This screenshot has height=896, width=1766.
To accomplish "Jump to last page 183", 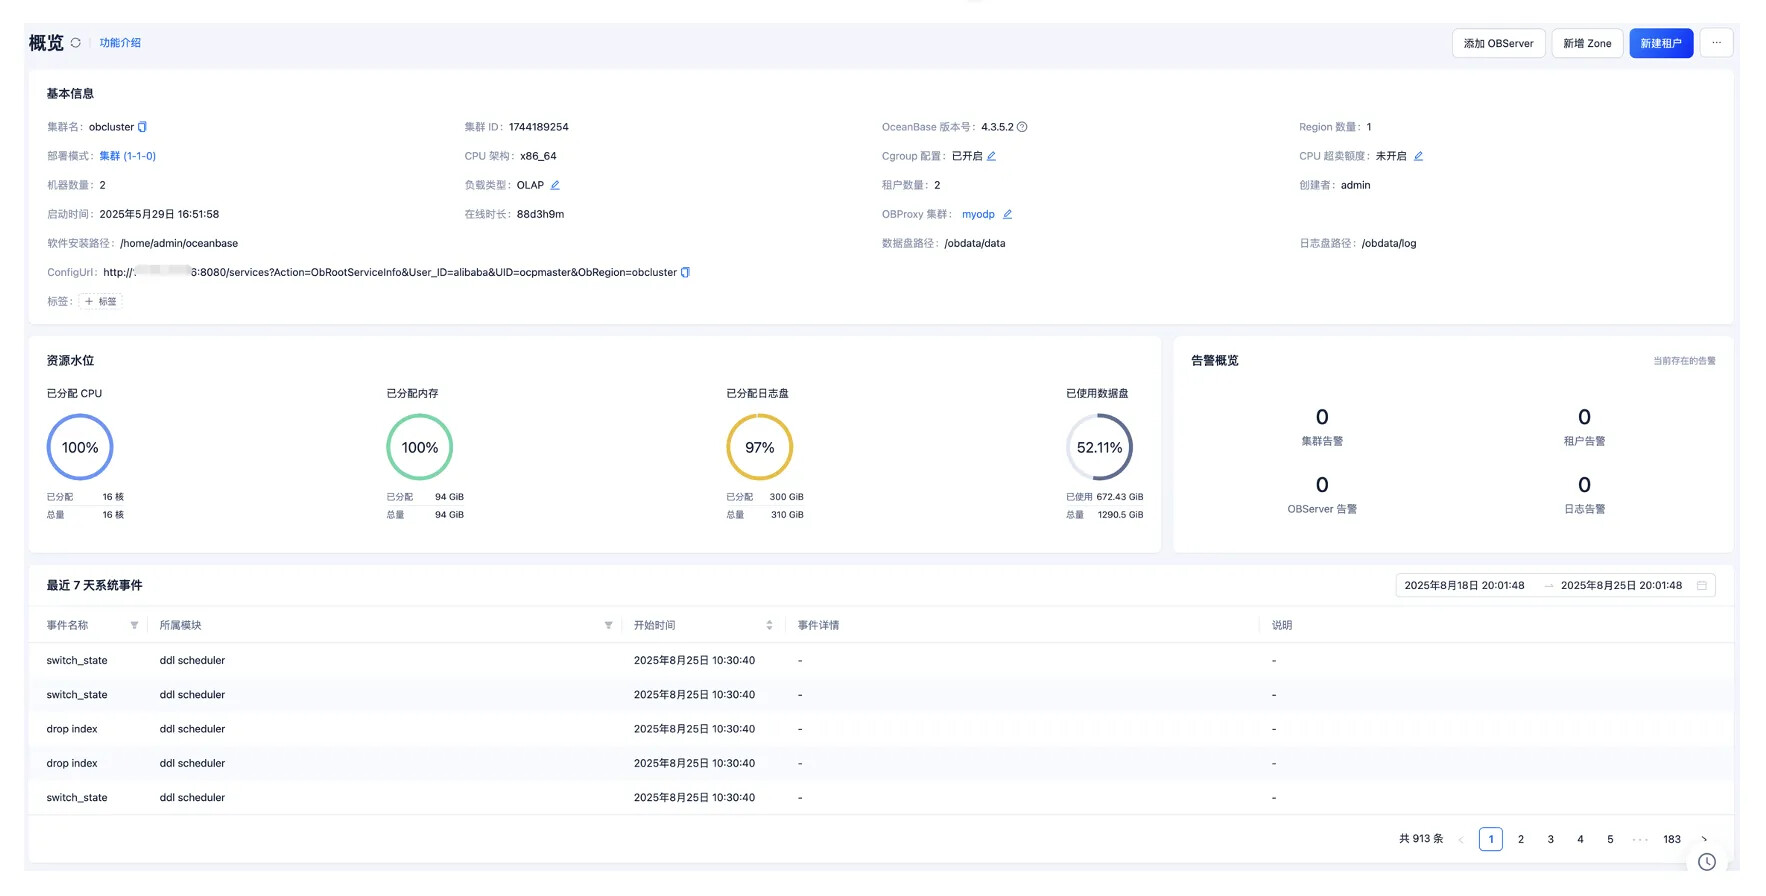I will (1671, 840).
